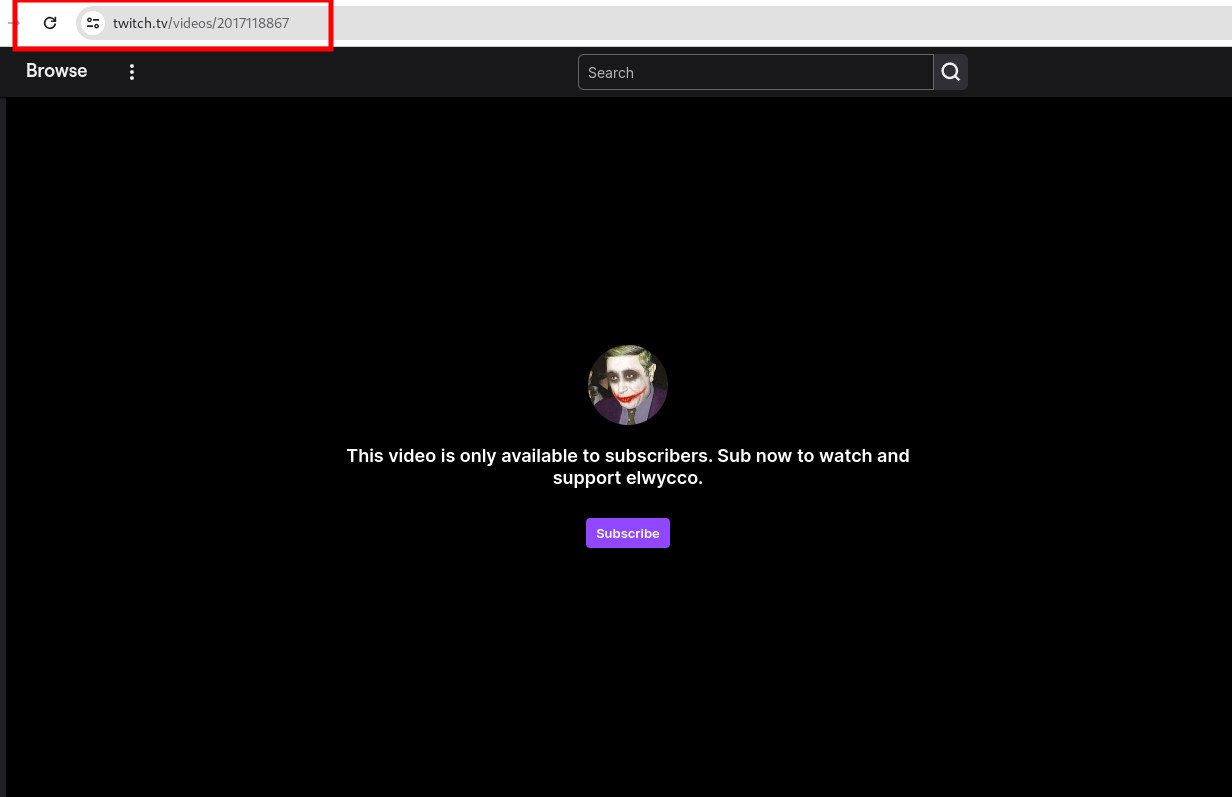Open elwycco's Joker profile avatar
Screen dimensions: 1232x797
tap(628, 385)
